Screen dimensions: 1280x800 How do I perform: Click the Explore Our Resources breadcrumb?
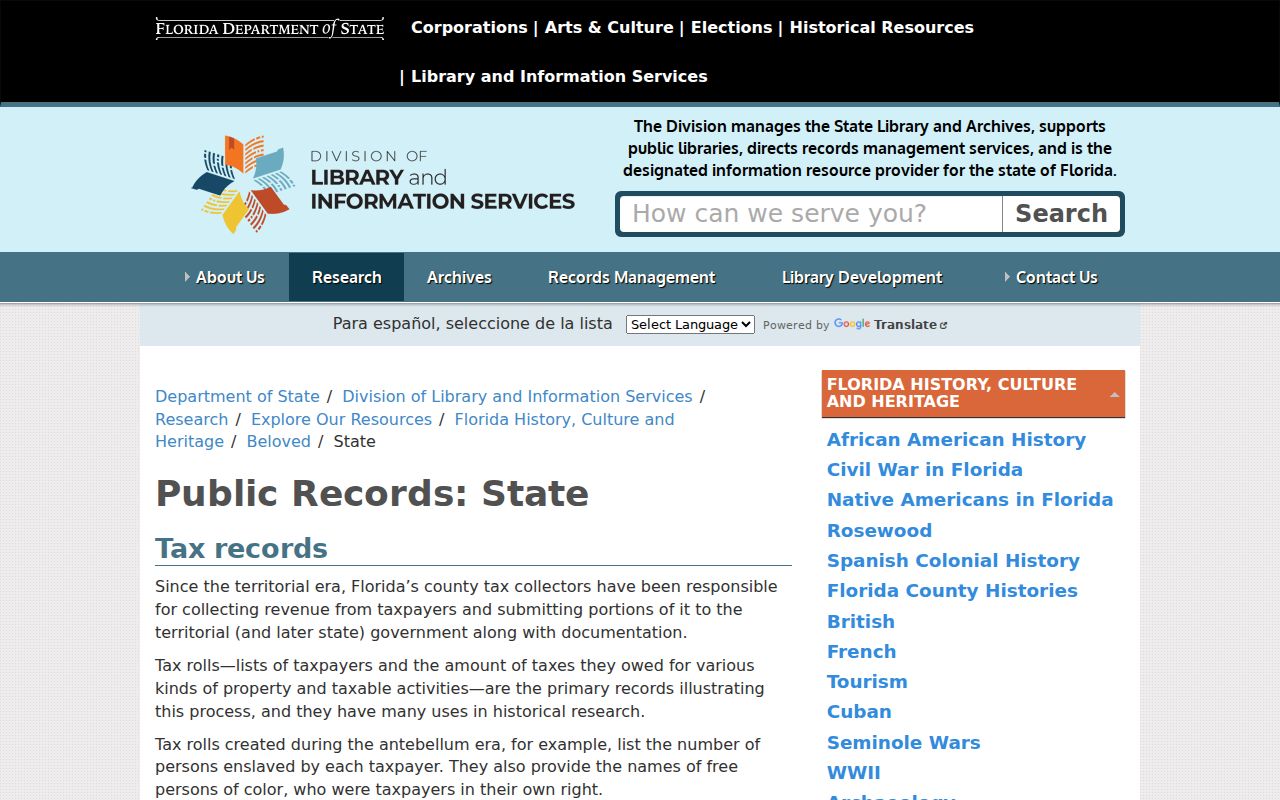tap(341, 419)
